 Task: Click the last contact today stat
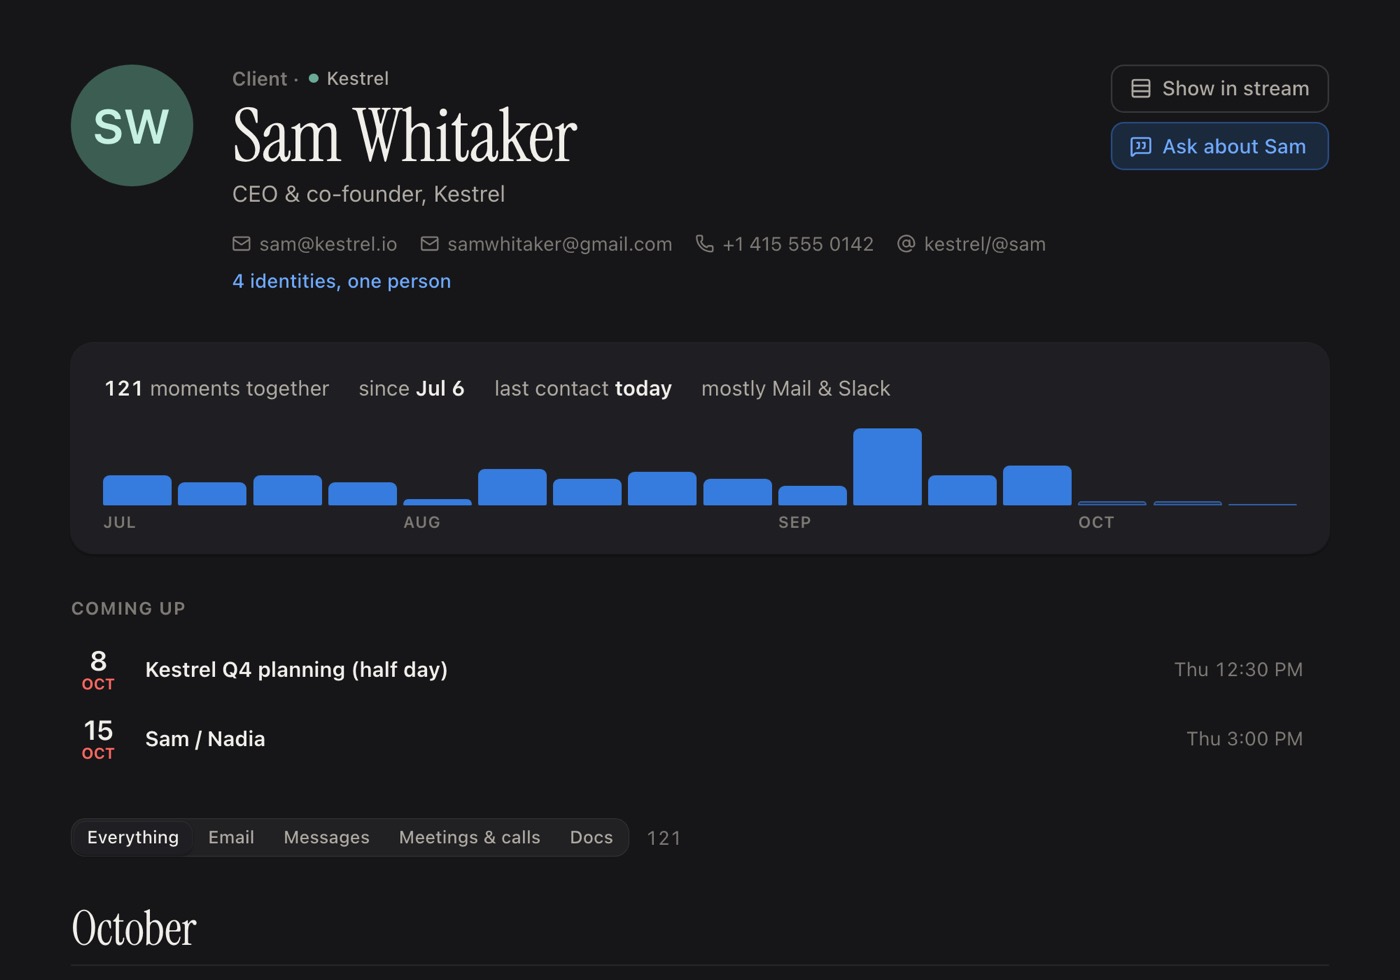pos(583,388)
